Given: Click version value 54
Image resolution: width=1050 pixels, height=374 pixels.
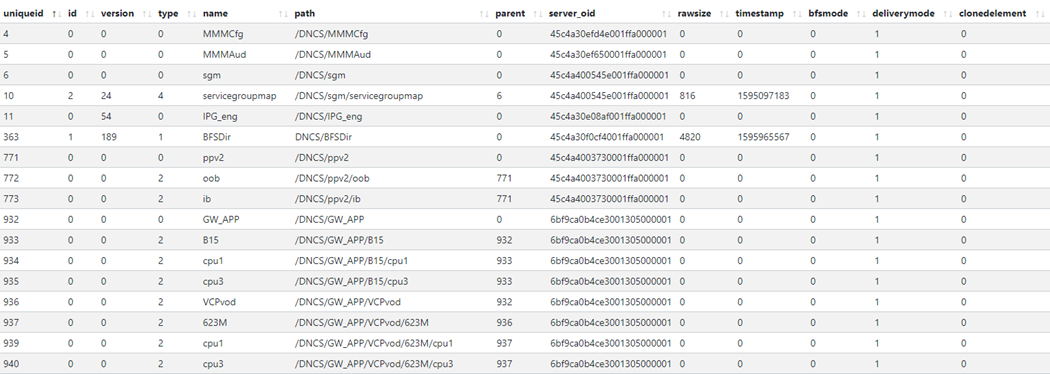Looking at the screenshot, I should [106, 116].
